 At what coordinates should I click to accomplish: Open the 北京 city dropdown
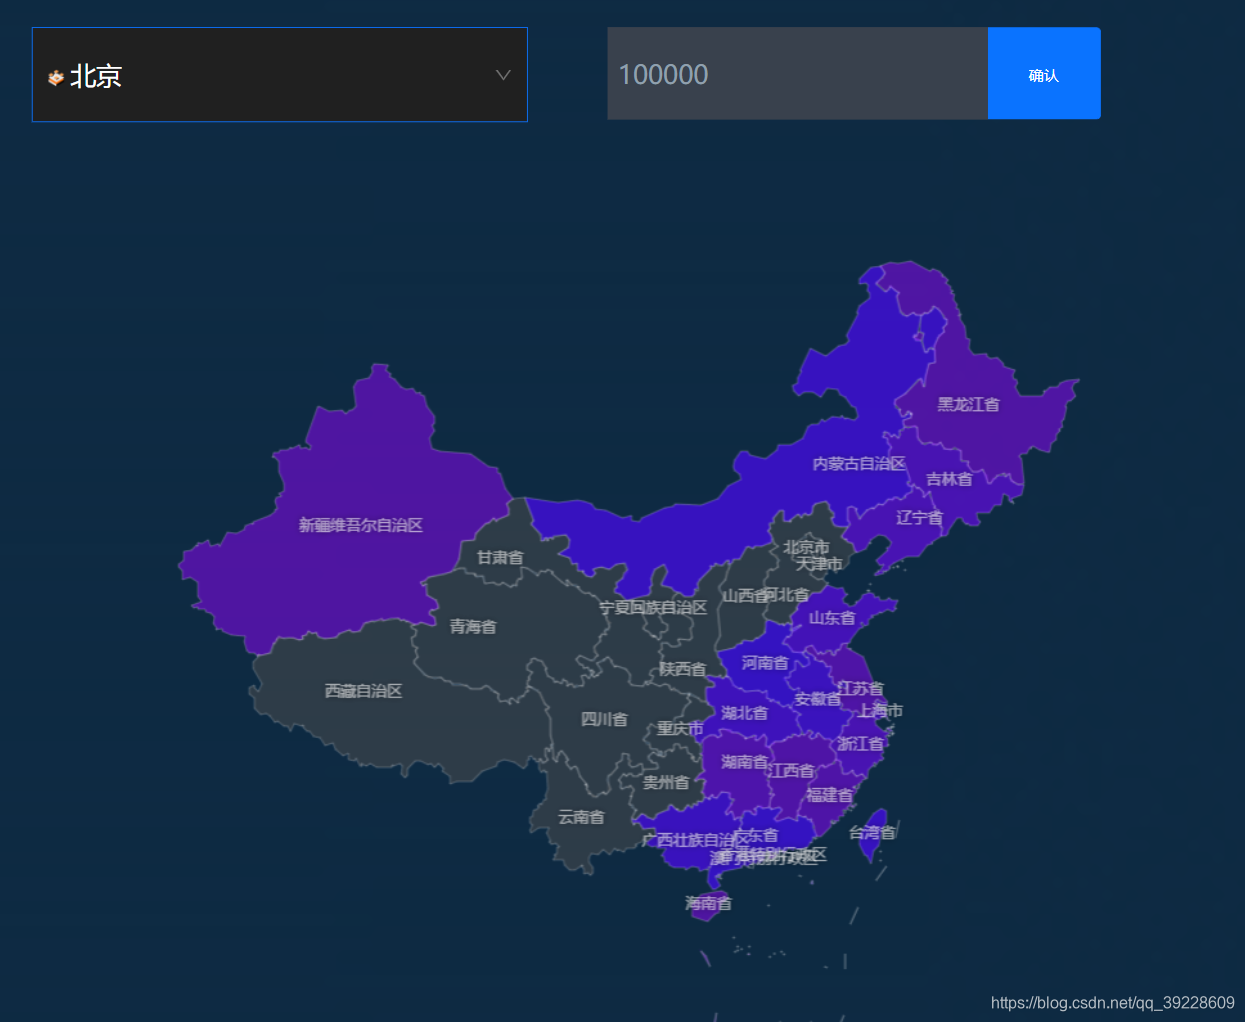click(x=280, y=75)
